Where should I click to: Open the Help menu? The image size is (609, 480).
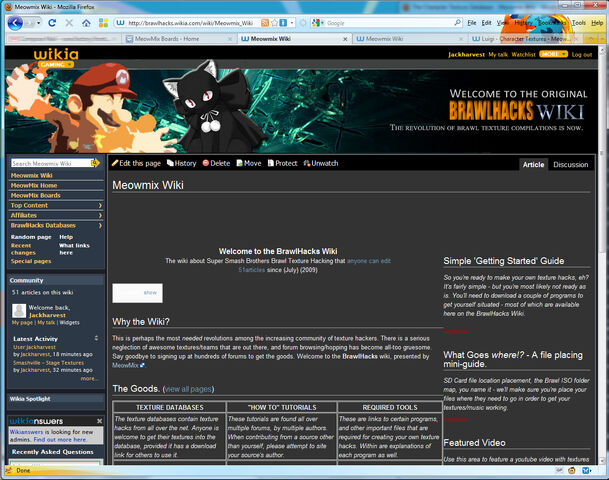[597, 23]
